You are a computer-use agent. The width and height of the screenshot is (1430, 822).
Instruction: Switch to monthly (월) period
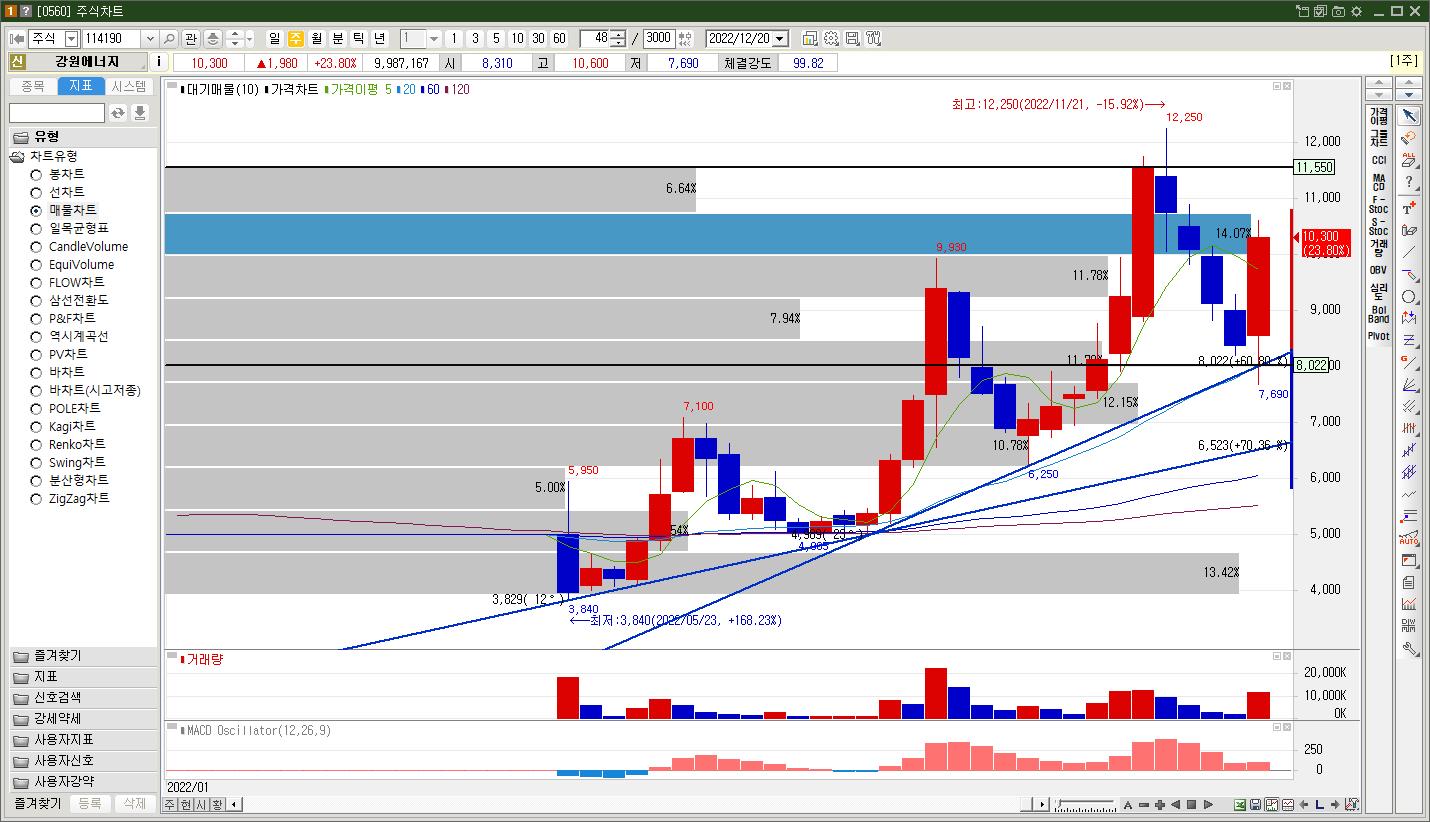316,38
